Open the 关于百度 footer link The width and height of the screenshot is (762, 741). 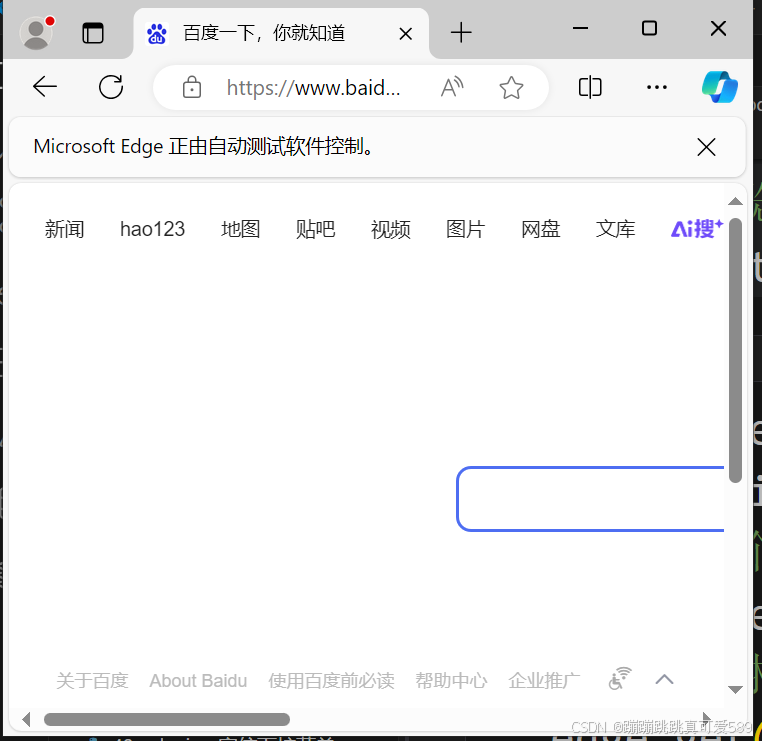click(92, 680)
